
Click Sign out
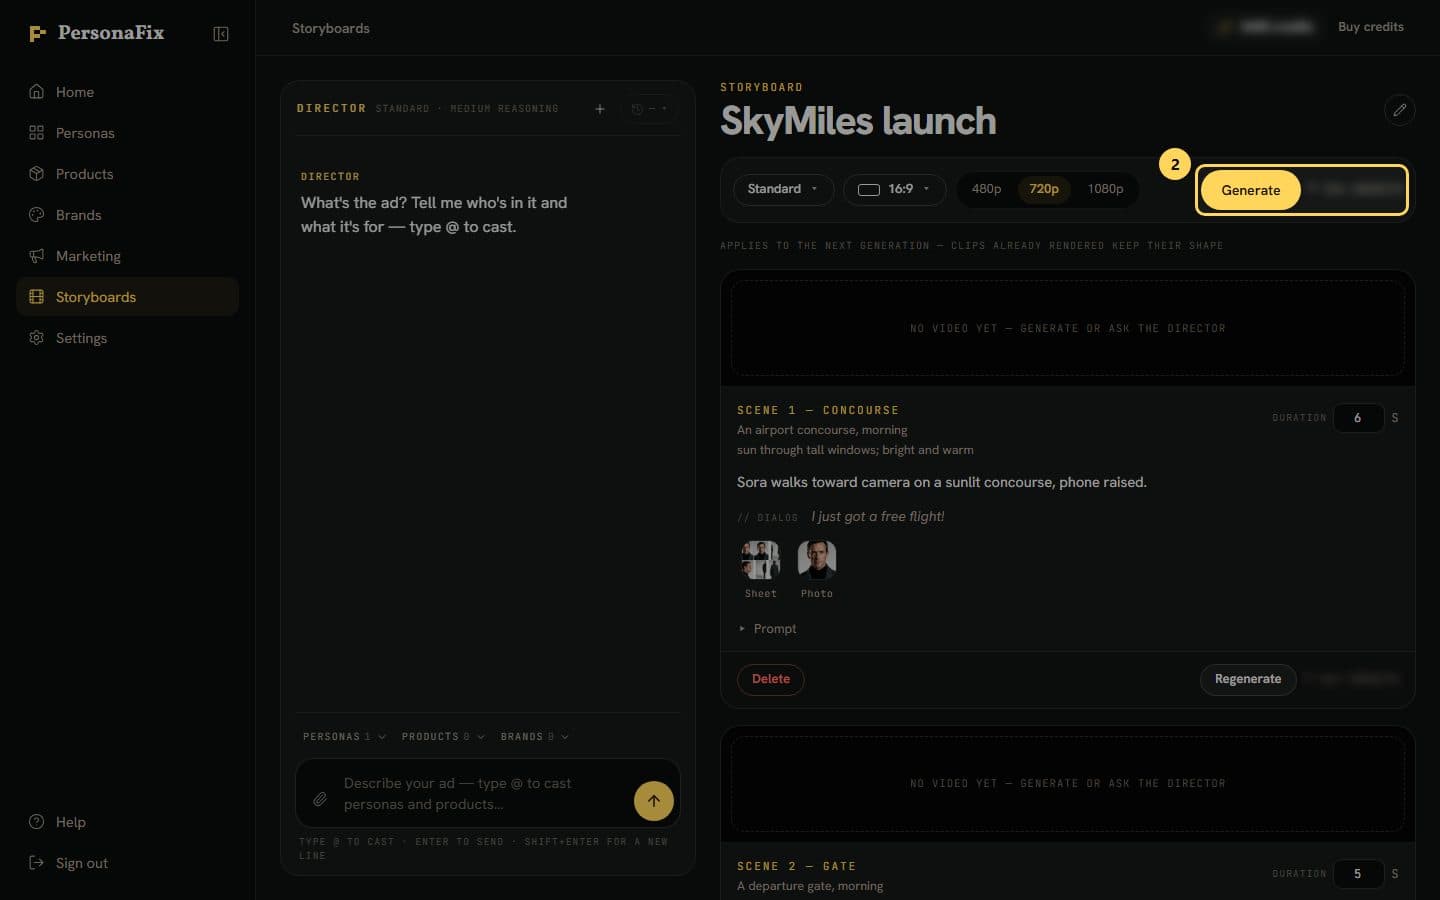coord(127,863)
